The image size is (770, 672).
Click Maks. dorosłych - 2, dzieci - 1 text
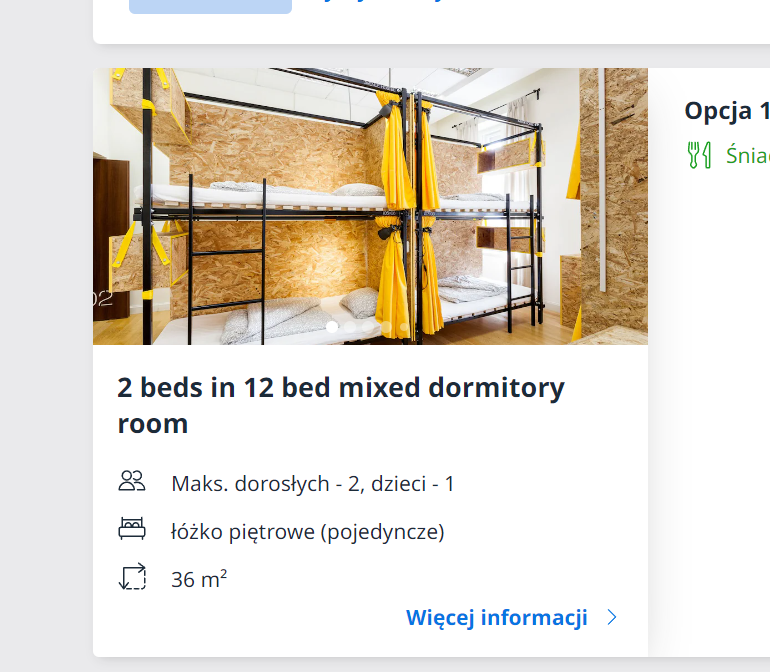click(x=313, y=483)
